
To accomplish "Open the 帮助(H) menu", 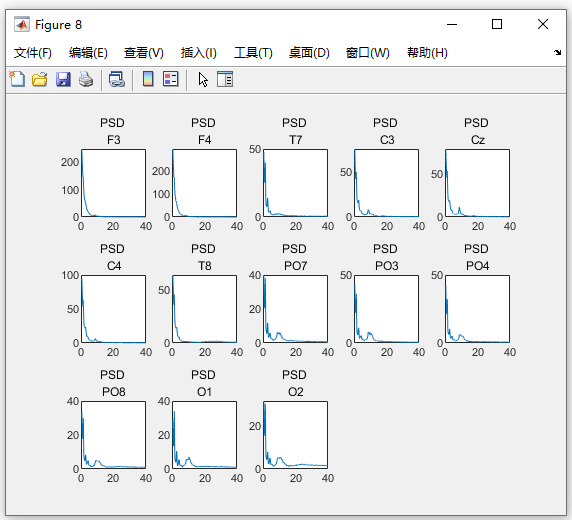I will (427, 53).
